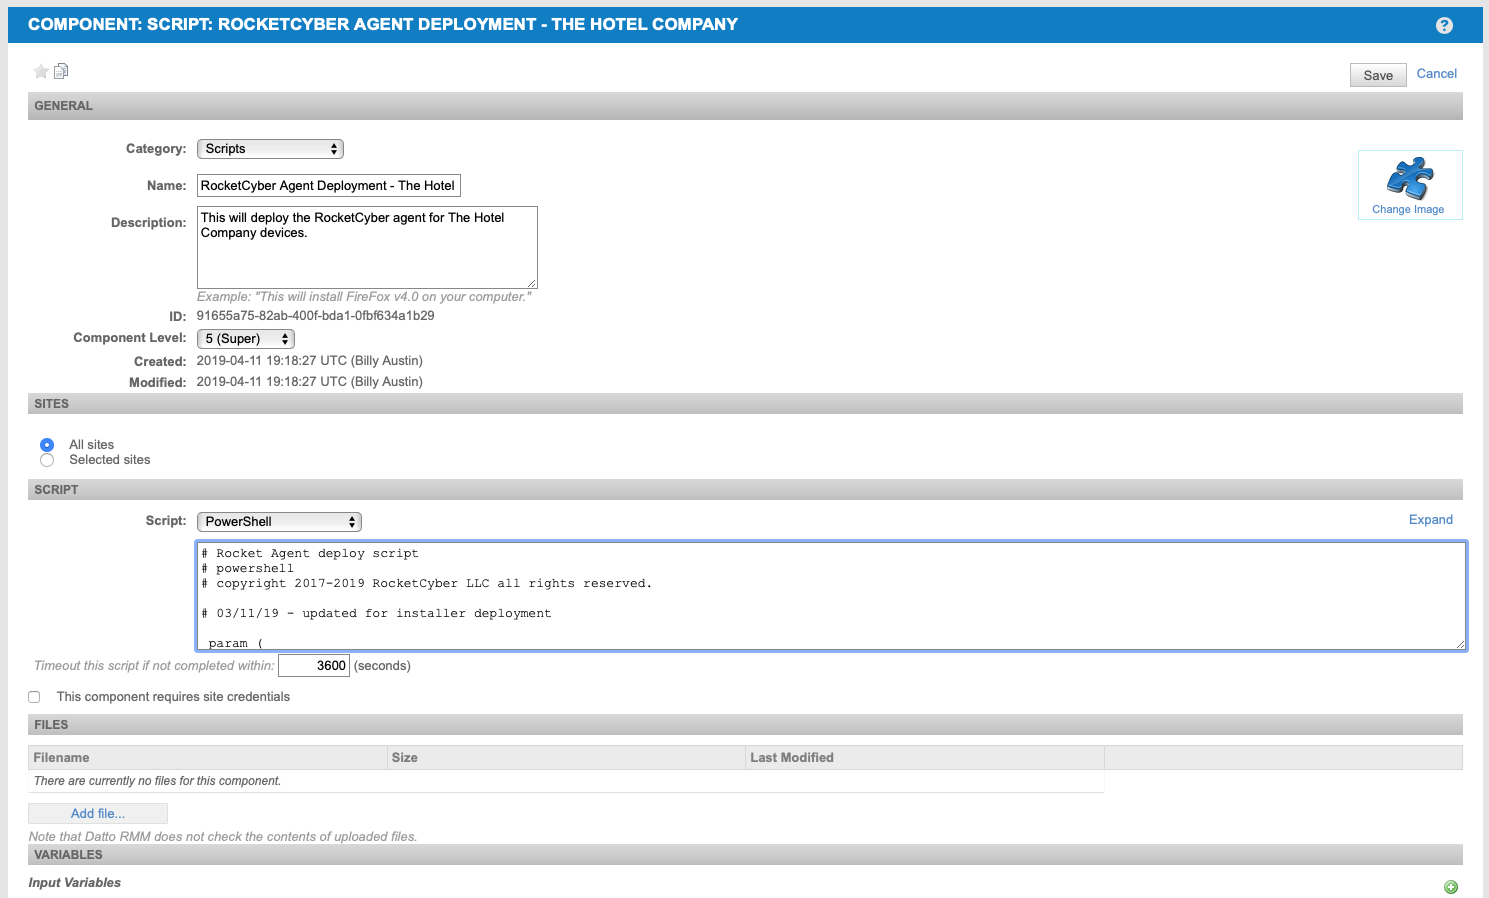Image resolution: width=1489 pixels, height=898 pixels.
Task: Select the Selected sites radio button
Action: click(x=47, y=460)
